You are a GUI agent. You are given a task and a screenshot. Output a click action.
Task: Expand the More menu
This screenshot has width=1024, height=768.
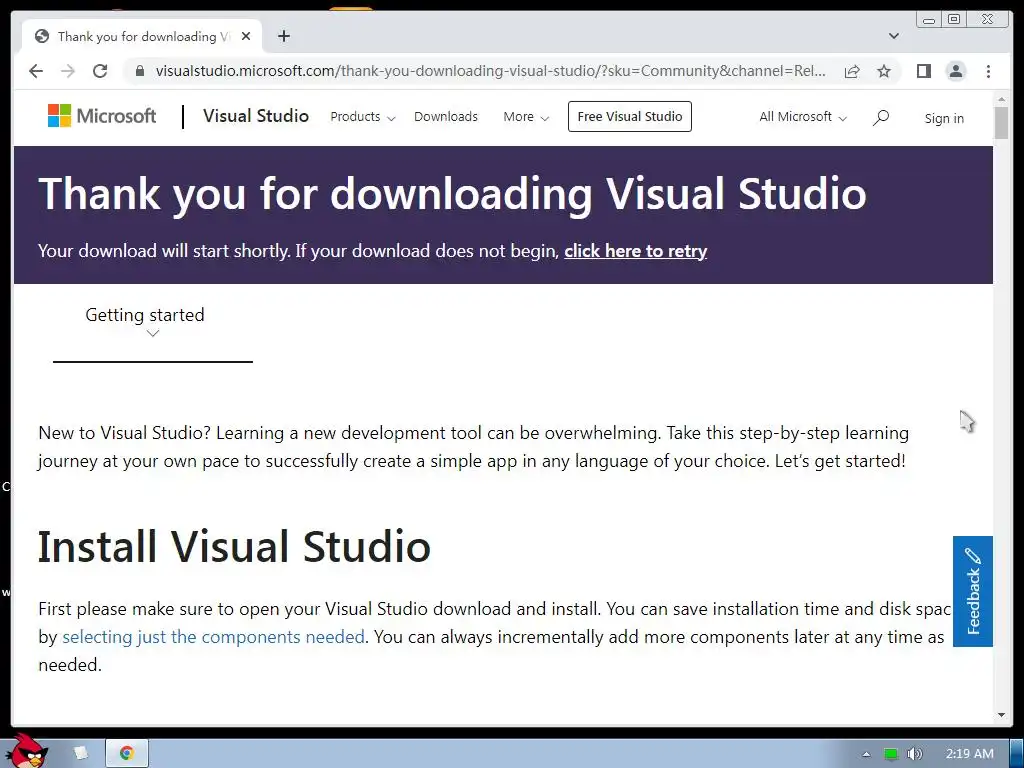526,117
